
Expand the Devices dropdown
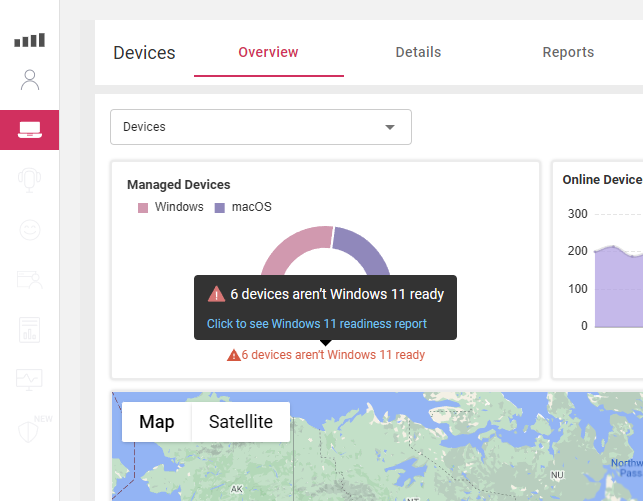[x=260, y=127]
